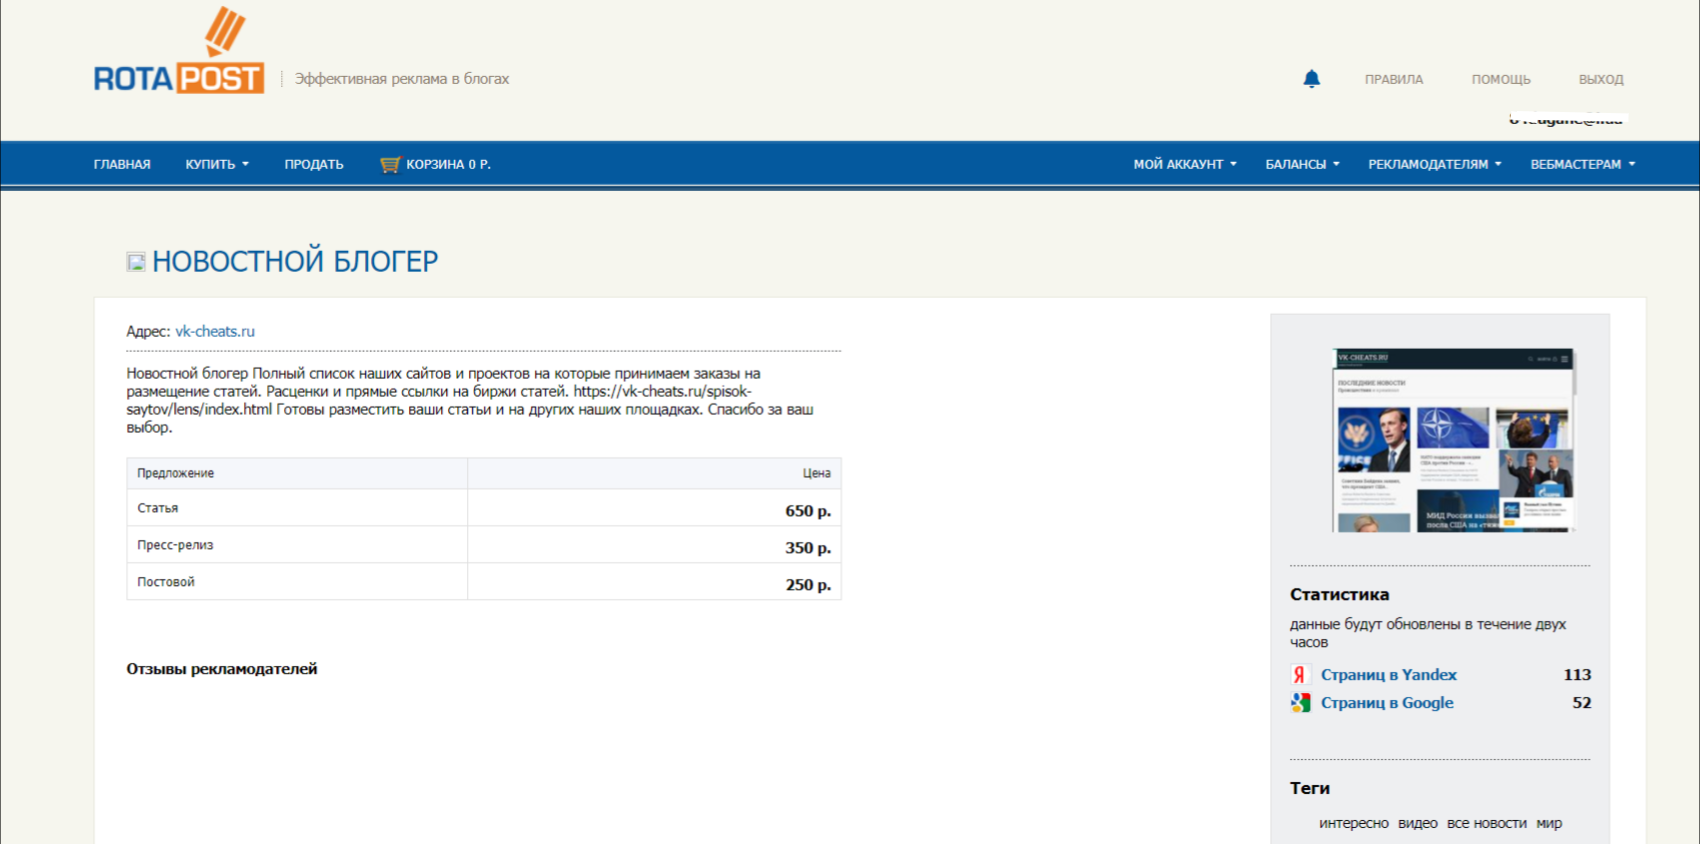Click ВЫХОД to log out

pos(1601,79)
